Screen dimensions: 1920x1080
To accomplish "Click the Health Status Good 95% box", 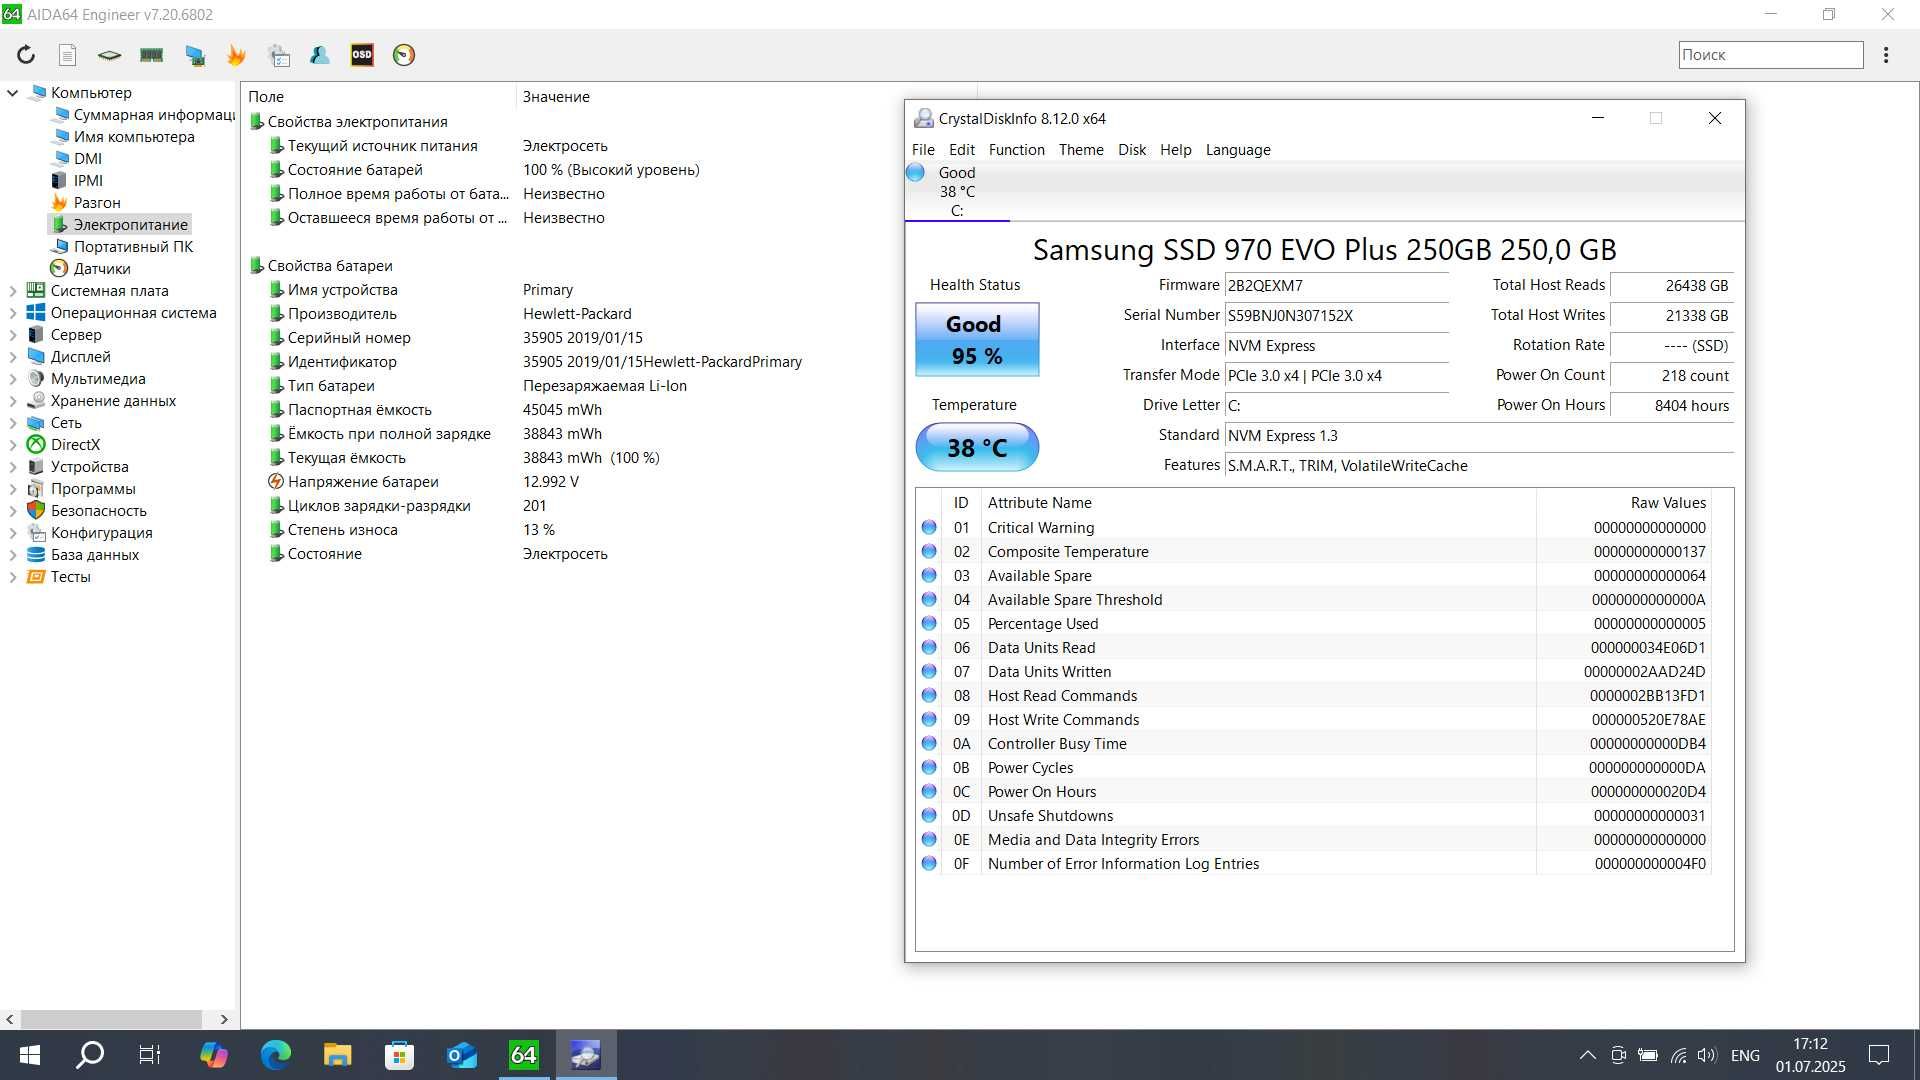I will tap(977, 340).
